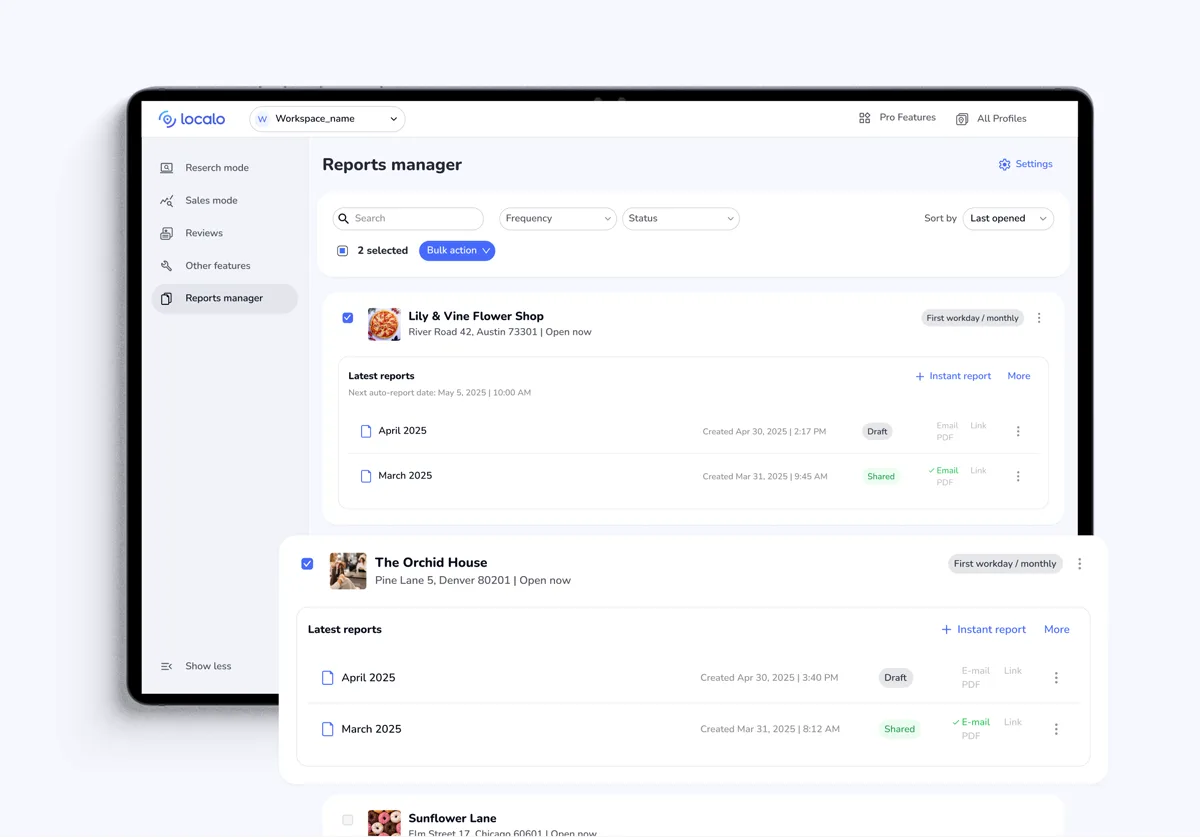Uncheck The Orchid House checkbox

pyautogui.click(x=307, y=564)
